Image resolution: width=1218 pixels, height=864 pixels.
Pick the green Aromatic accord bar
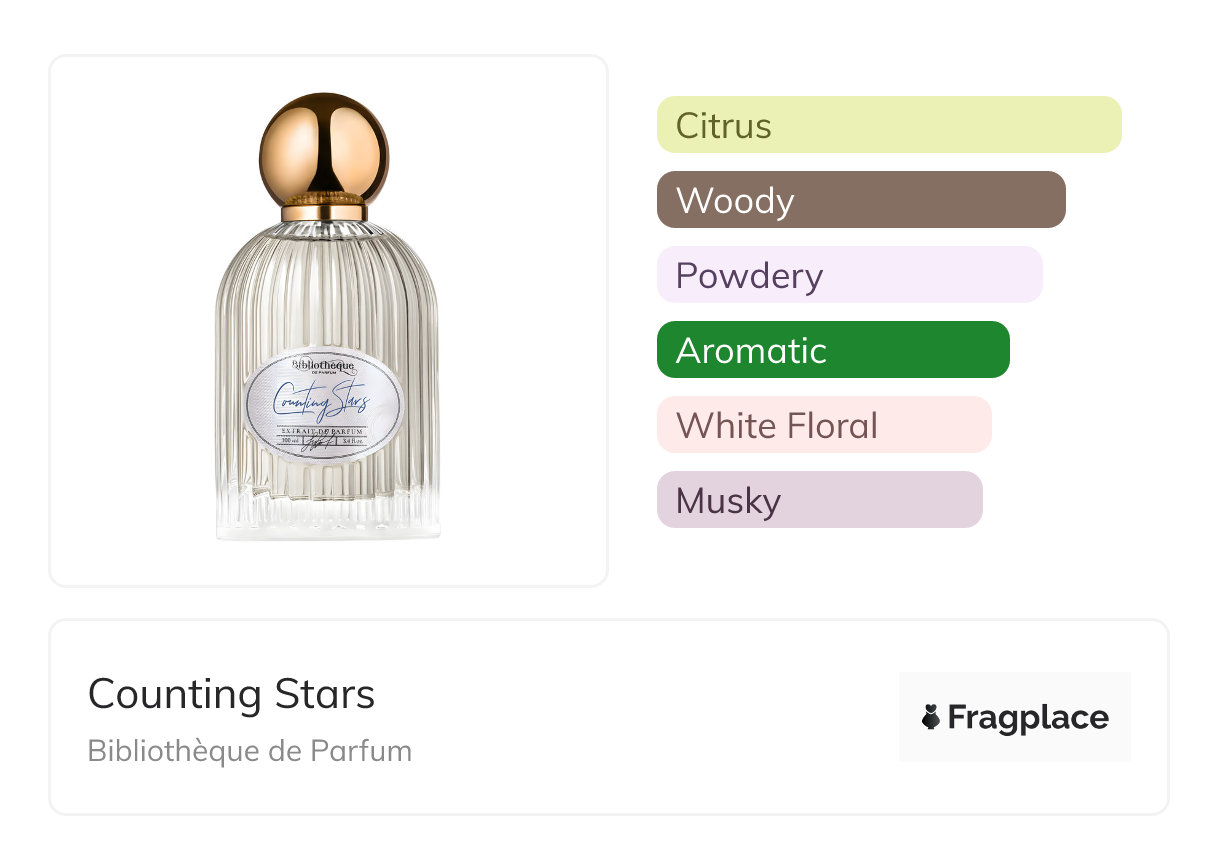pyautogui.click(x=832, y=350)
